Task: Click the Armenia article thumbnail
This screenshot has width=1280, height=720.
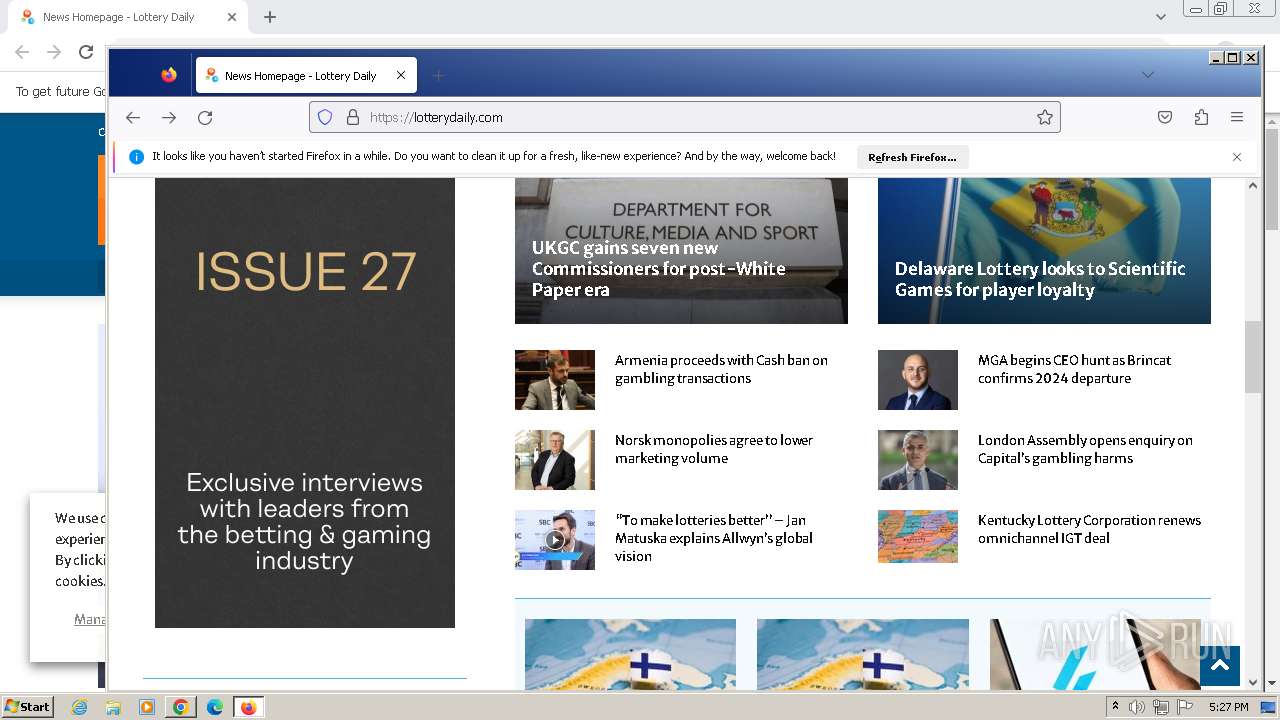Action: (x=555, y=380)
